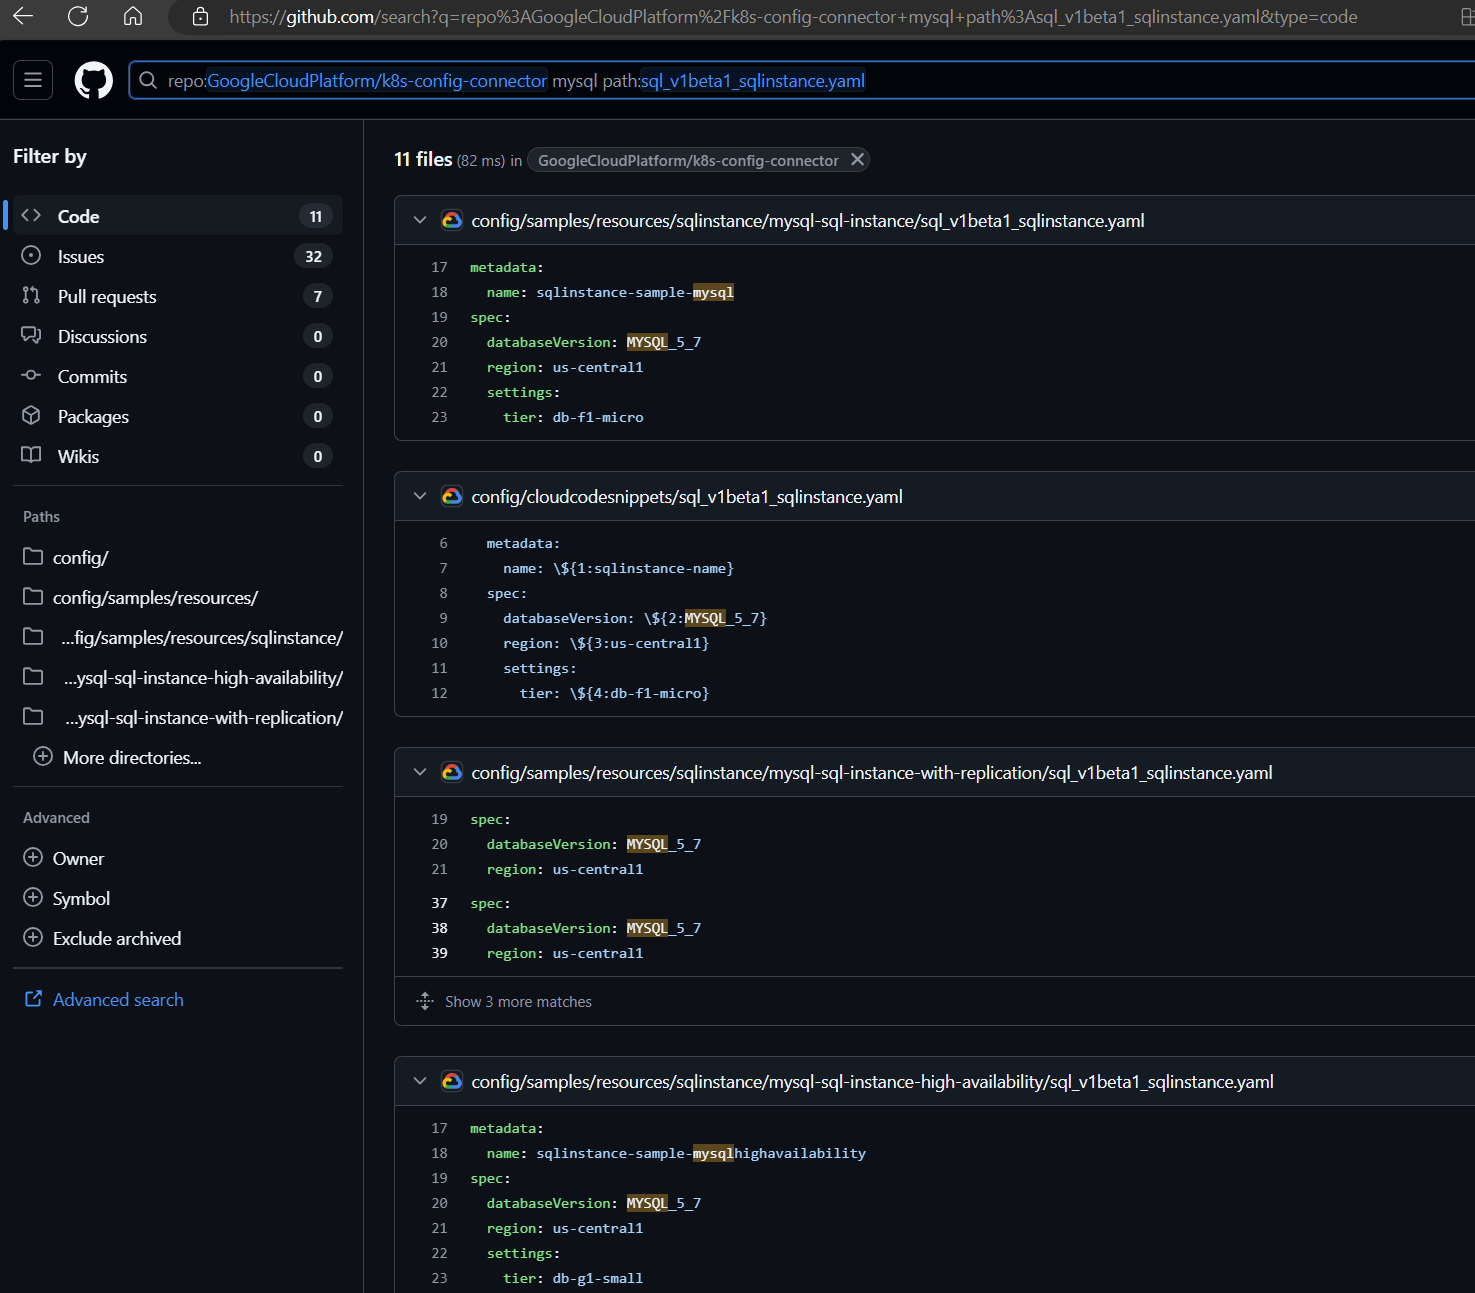Collapse the mysql-sql-instance-with-replication result
This screenshot has height=1293, width=1475.
pos(420,772)
